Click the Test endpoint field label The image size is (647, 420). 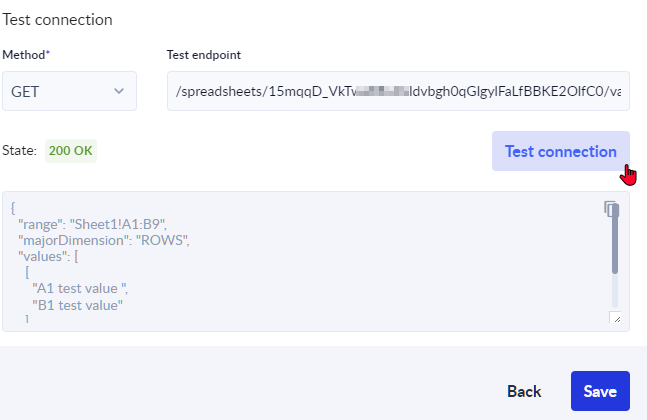204,54
